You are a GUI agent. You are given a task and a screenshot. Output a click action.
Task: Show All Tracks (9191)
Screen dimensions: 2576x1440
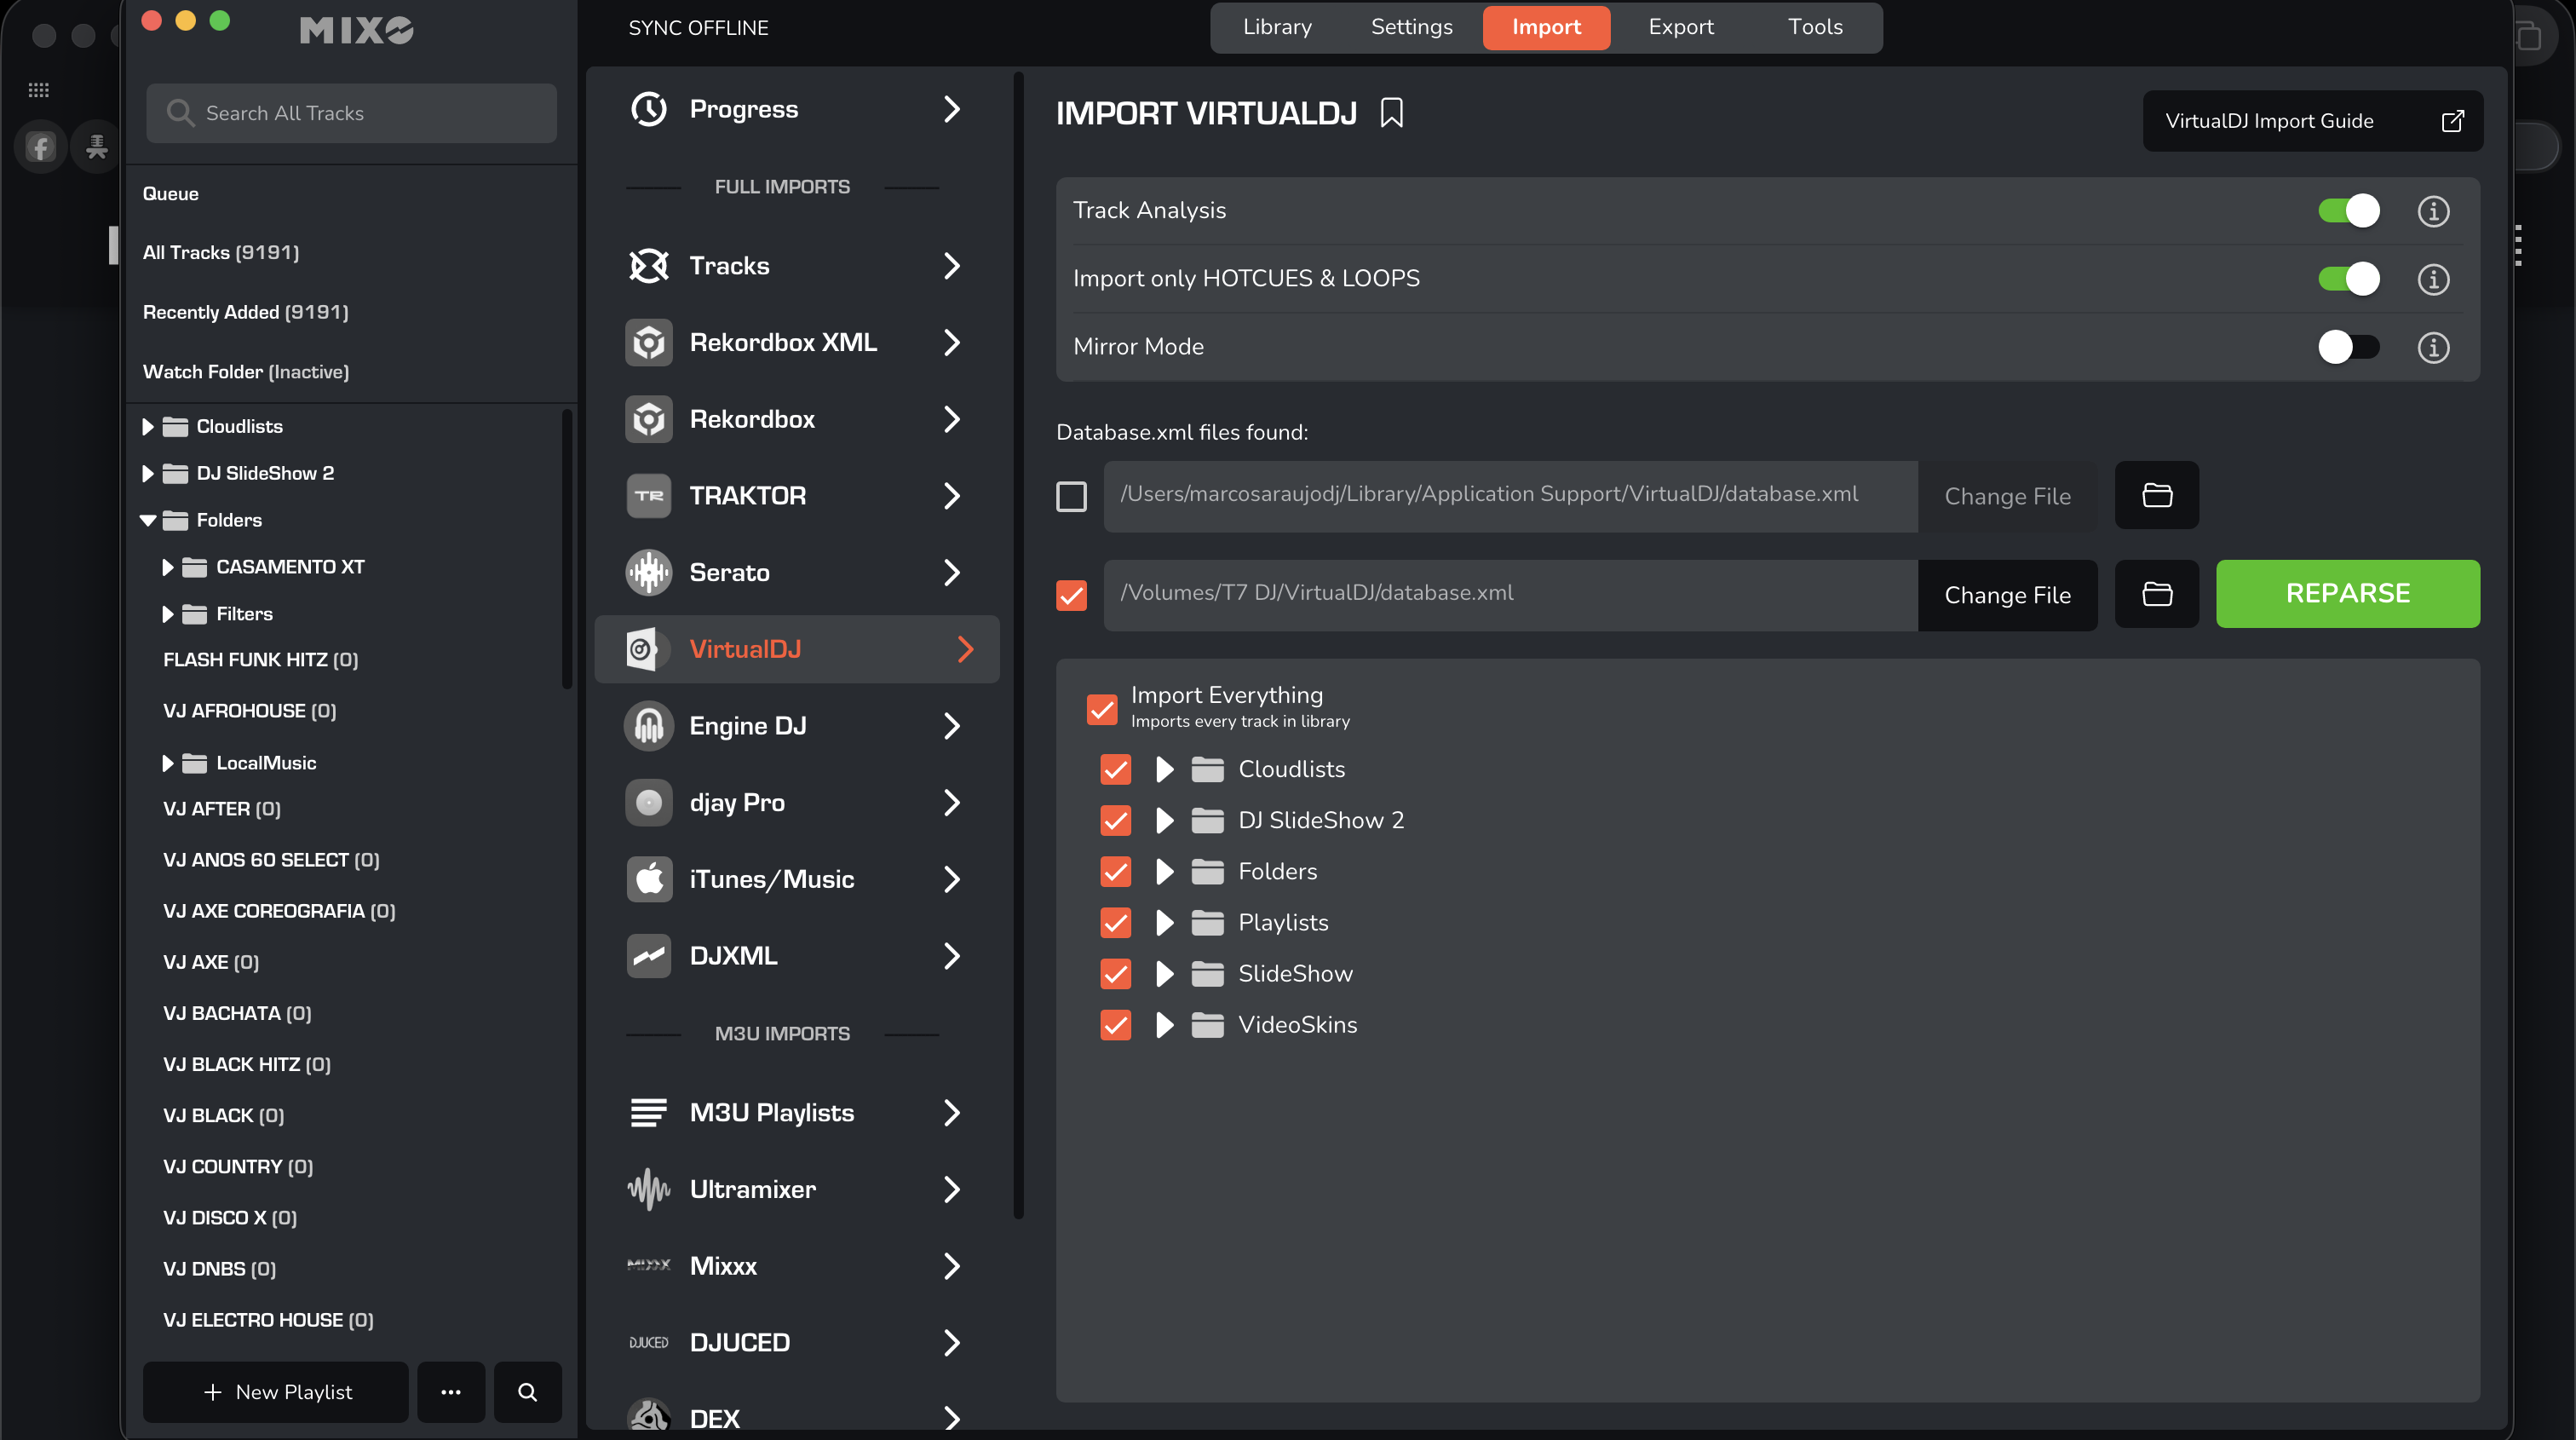[x=221, y=253]
